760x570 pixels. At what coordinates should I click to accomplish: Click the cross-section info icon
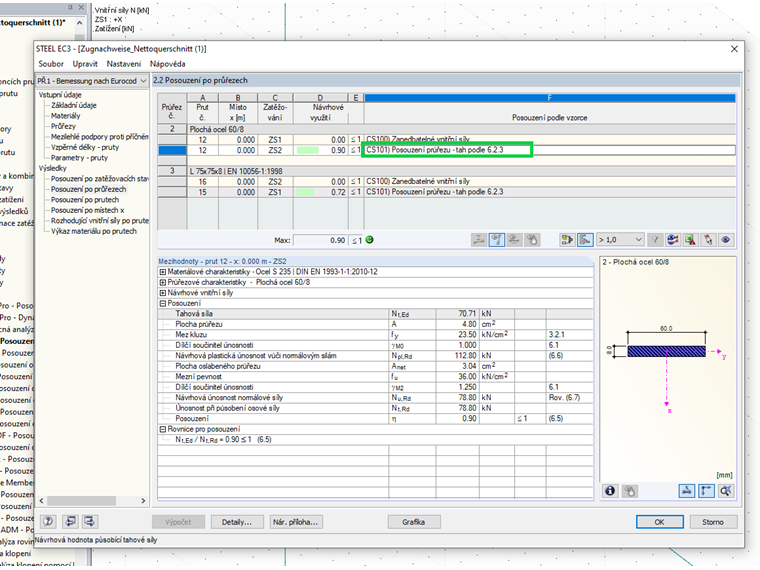coord(610,491)
